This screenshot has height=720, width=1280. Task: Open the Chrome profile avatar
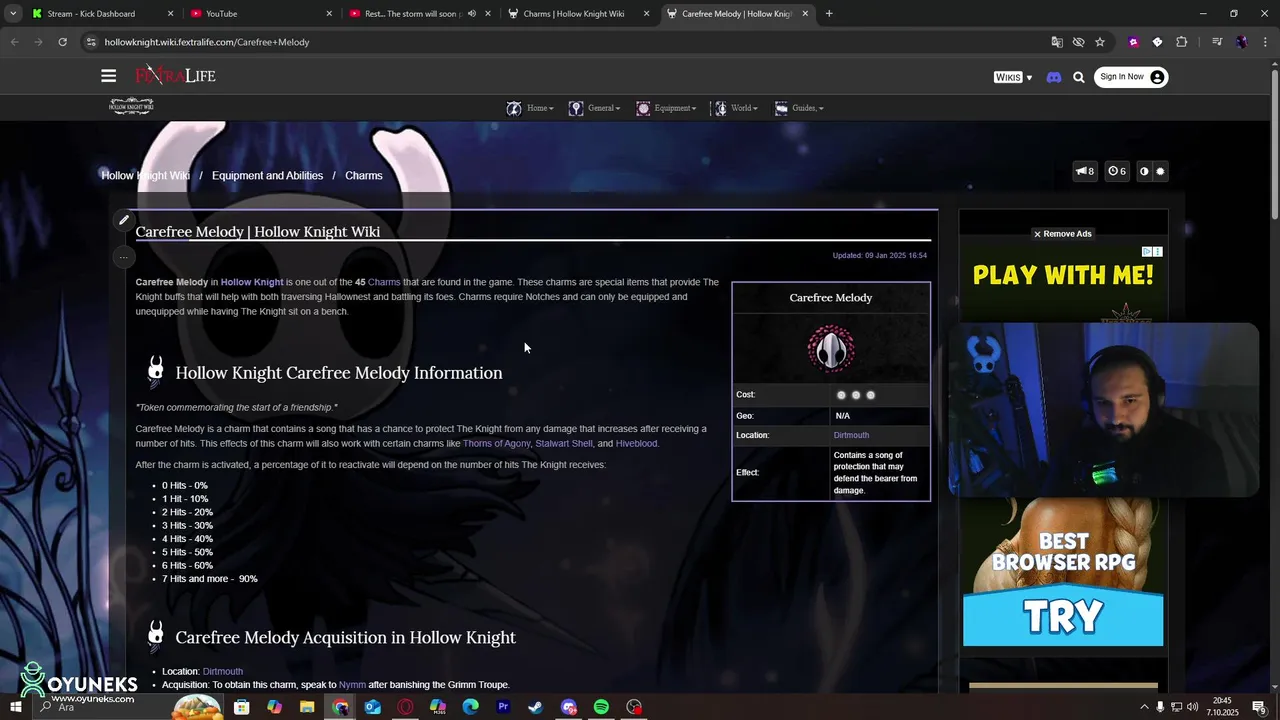pos(1241,42)
